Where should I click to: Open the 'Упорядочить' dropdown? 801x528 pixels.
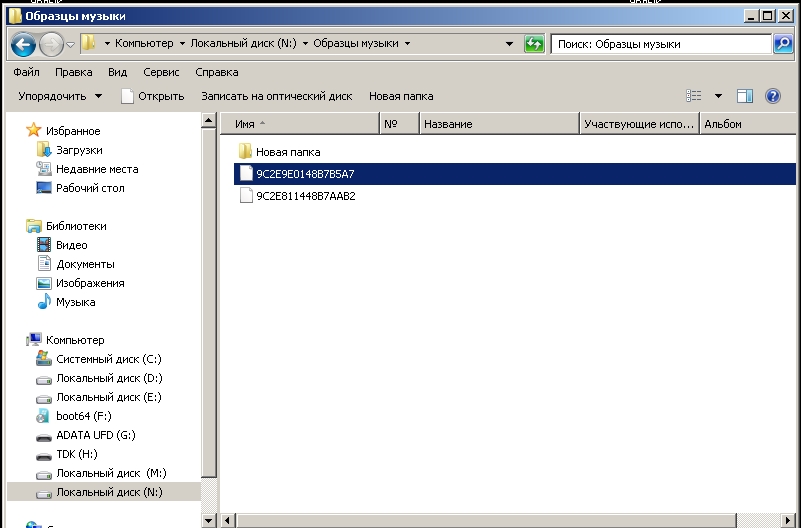60,96
